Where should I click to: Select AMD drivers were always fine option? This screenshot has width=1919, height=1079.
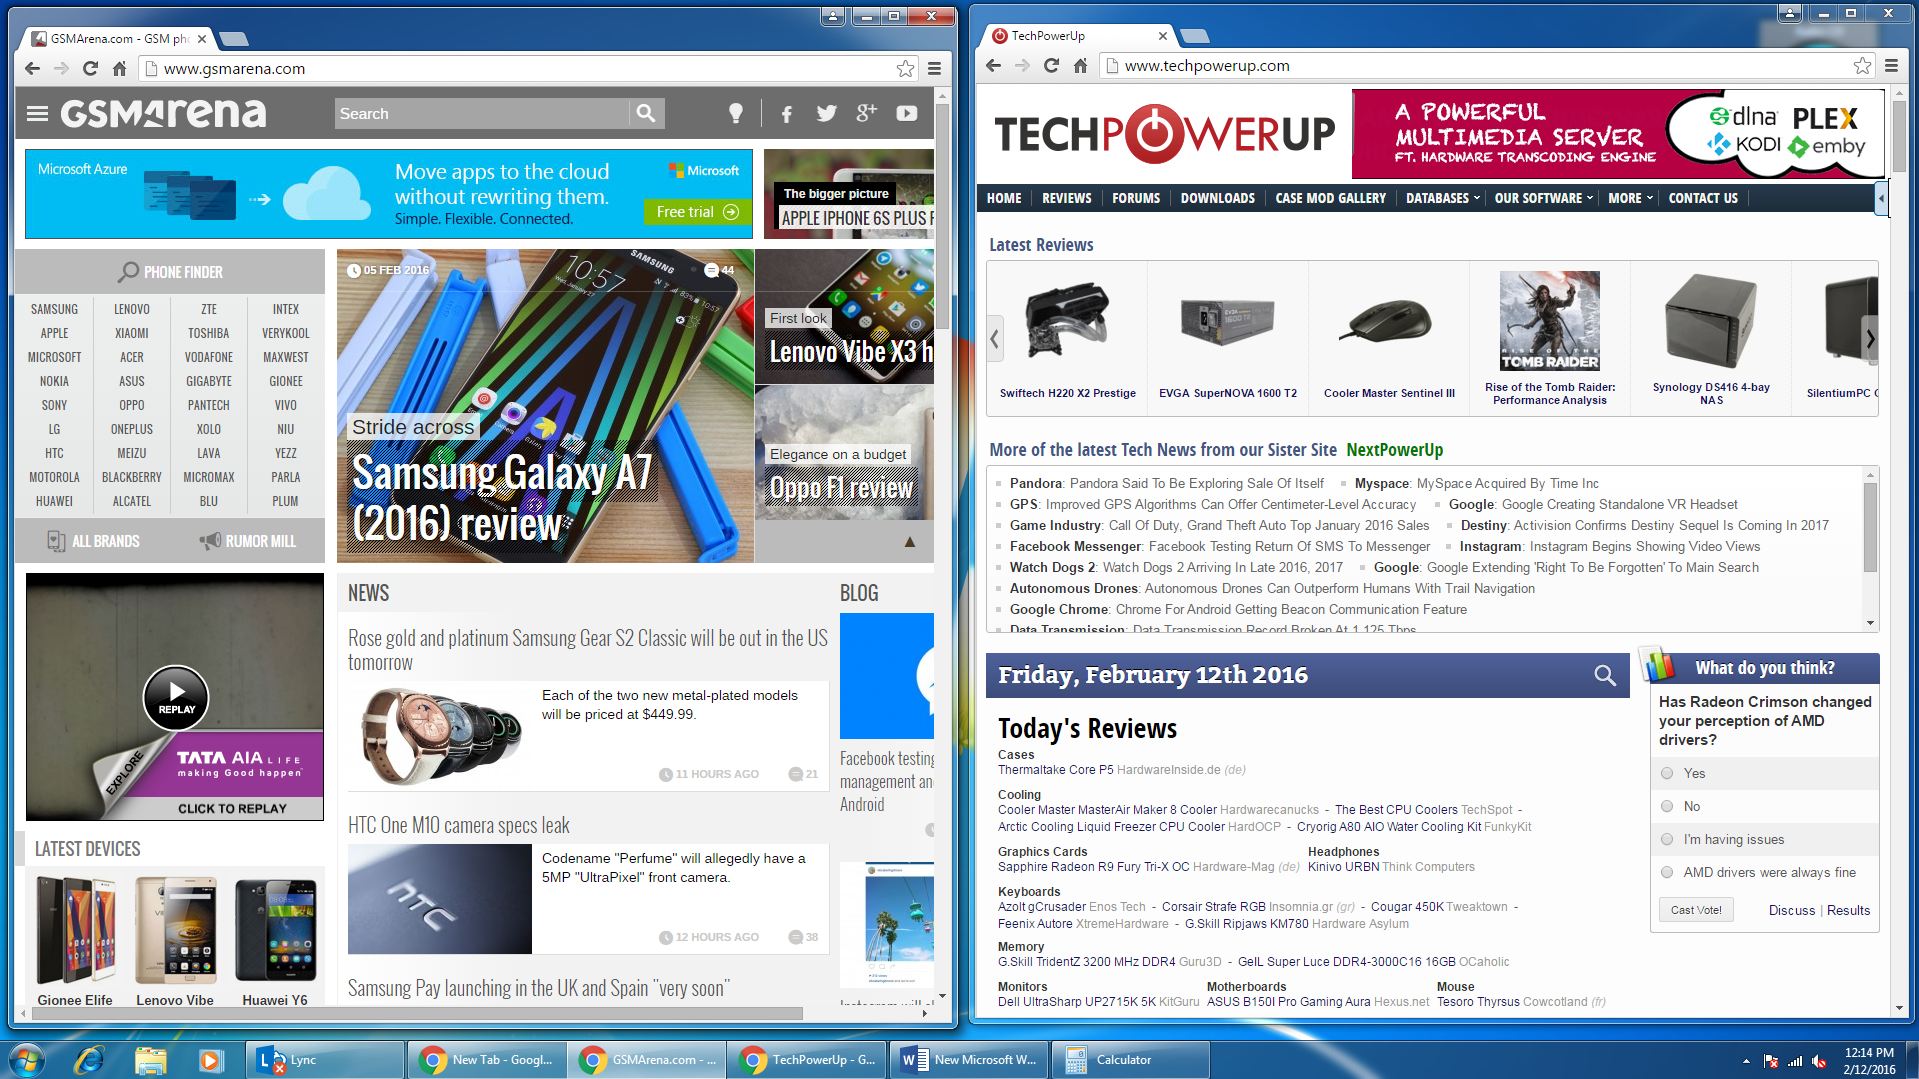pyautogui.click(x=1667, y=872)
